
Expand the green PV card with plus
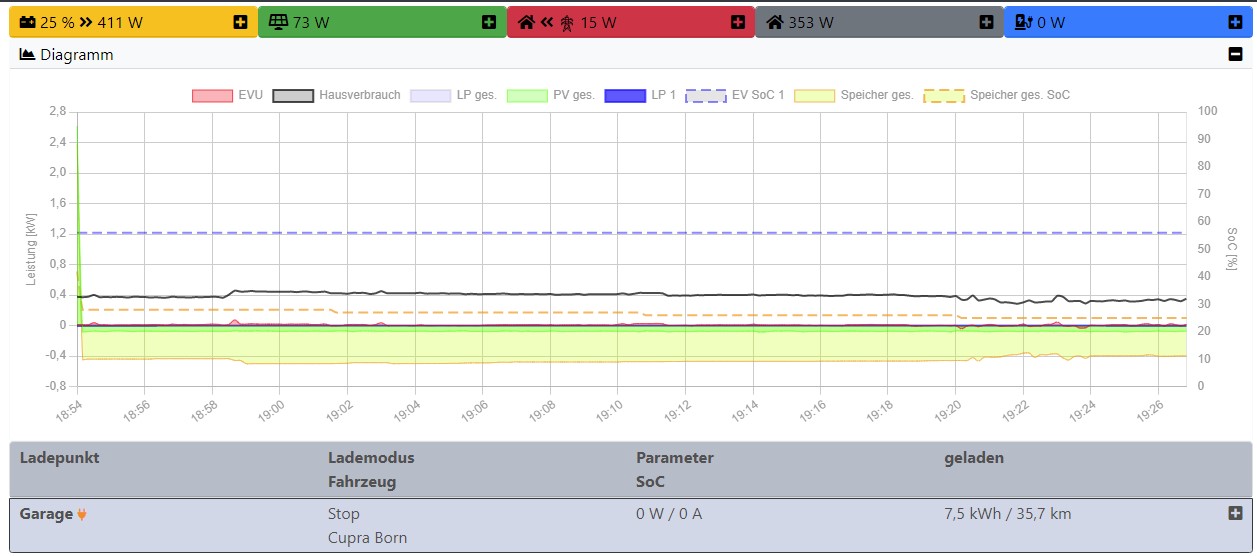tap(489, 22)
